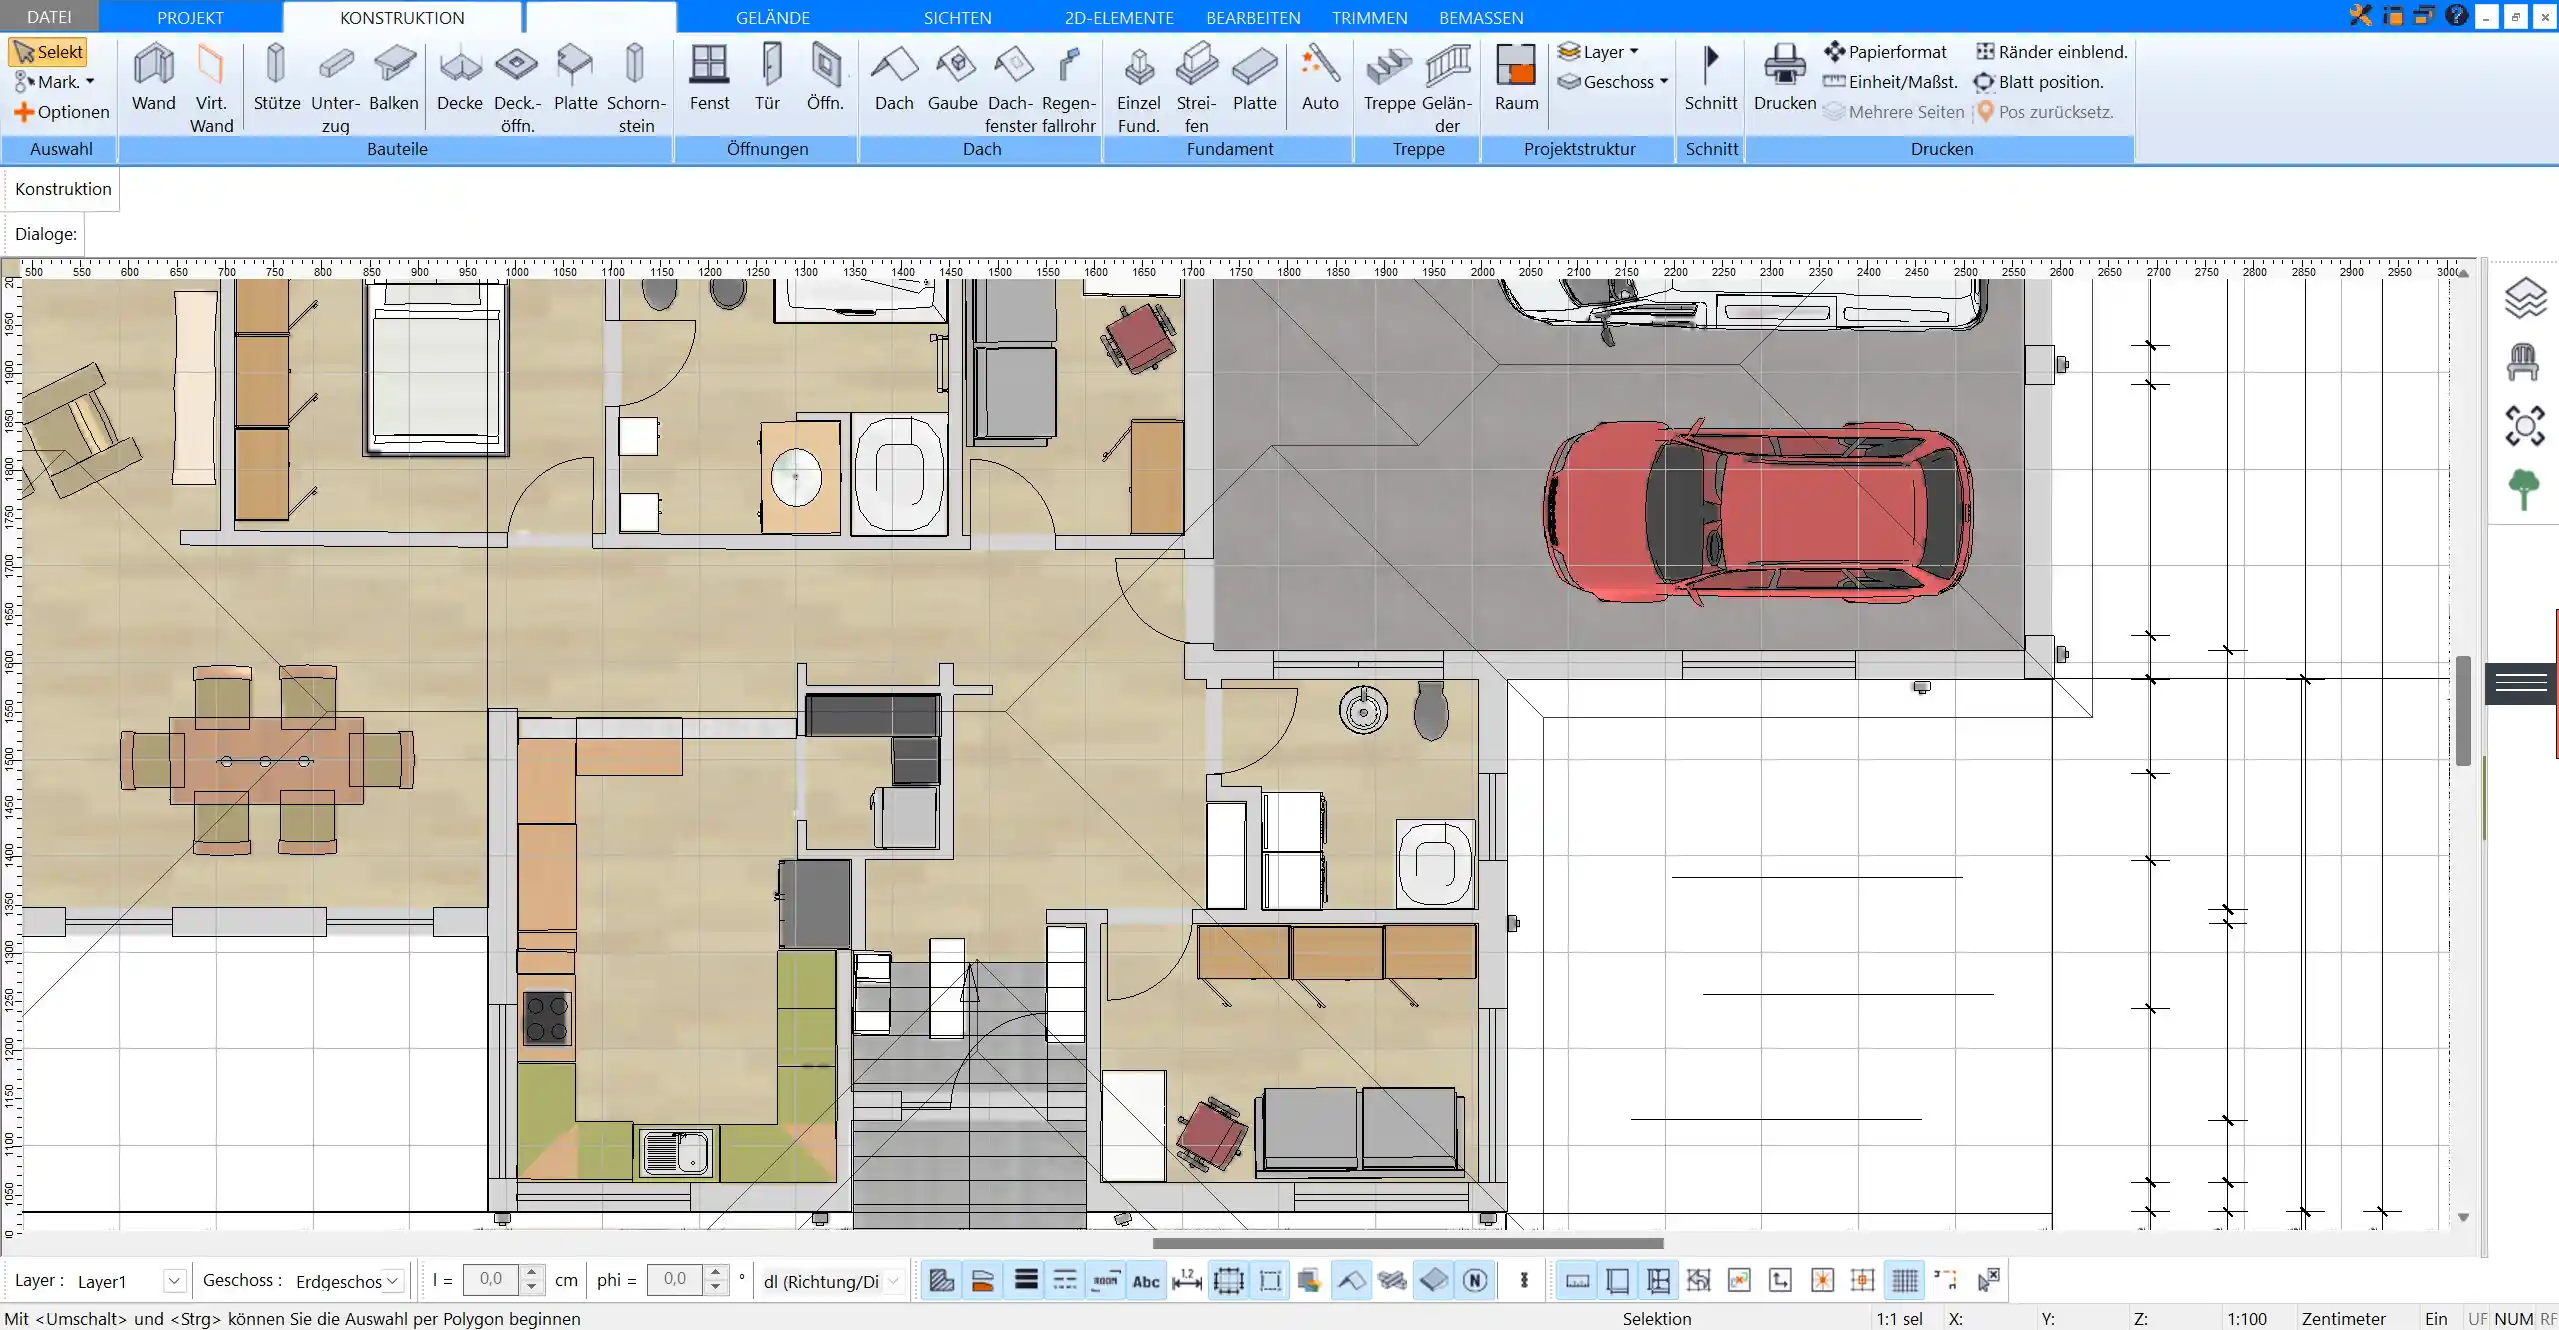2559x1330 pixels.
Task: Toggle the roof visibility button
Action: [x=1351, y=1280]
